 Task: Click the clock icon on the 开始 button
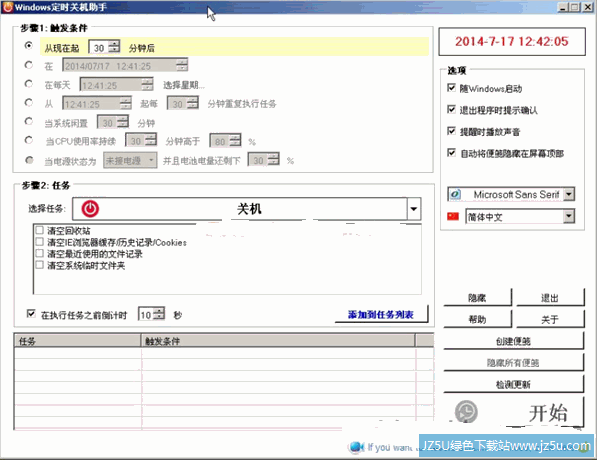coord(466,412)
